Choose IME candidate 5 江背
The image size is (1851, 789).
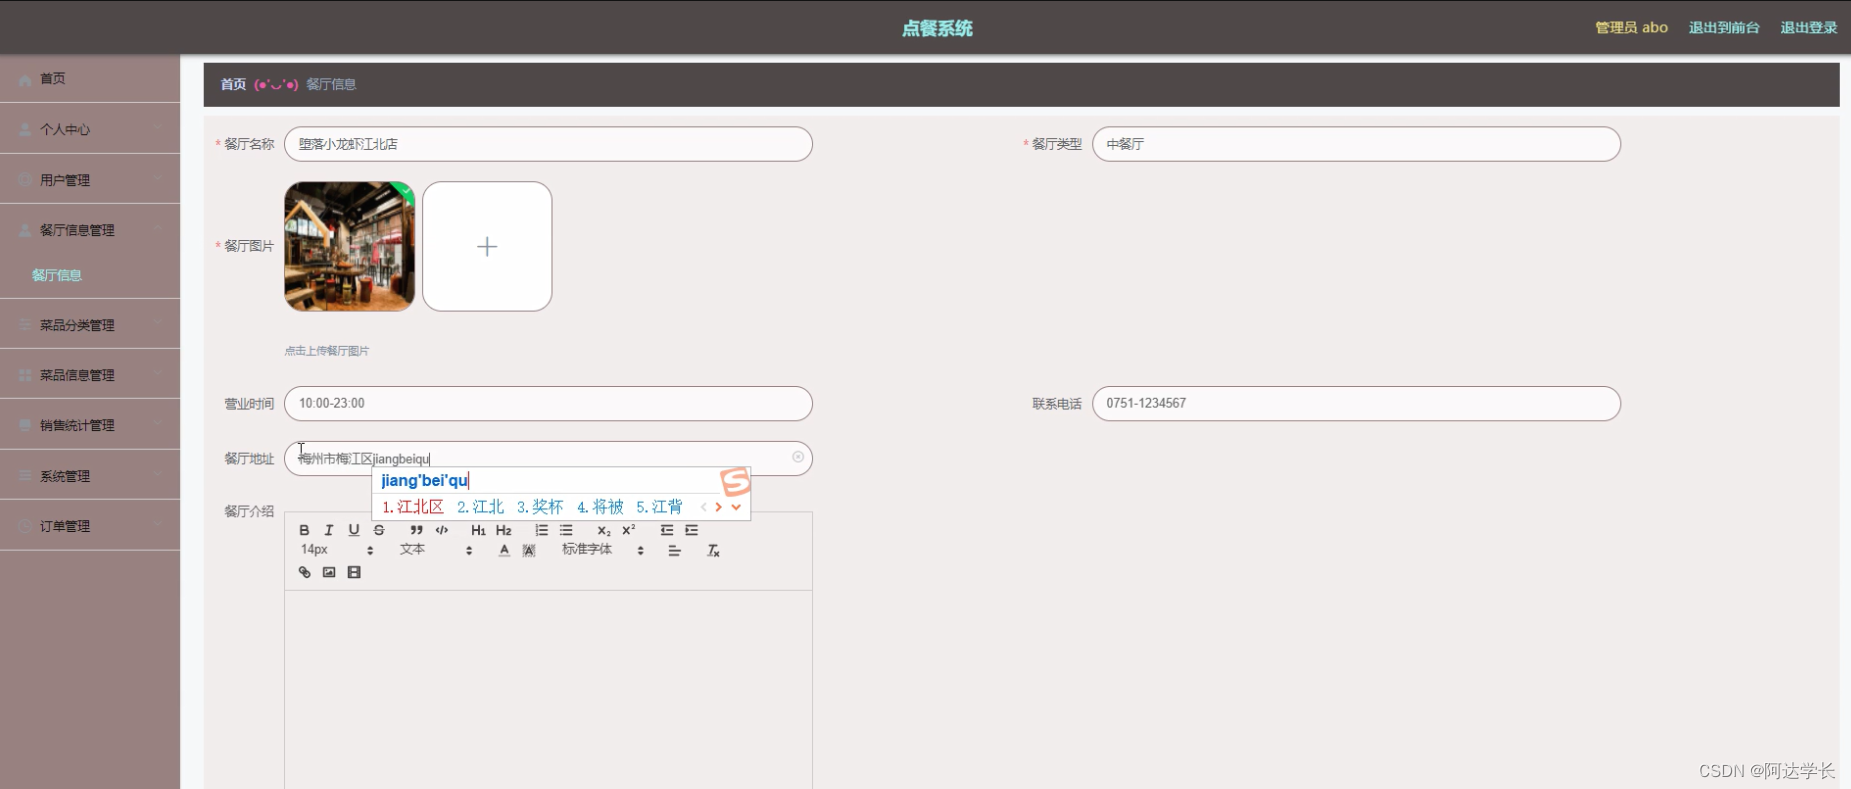[x=659, y=507]
